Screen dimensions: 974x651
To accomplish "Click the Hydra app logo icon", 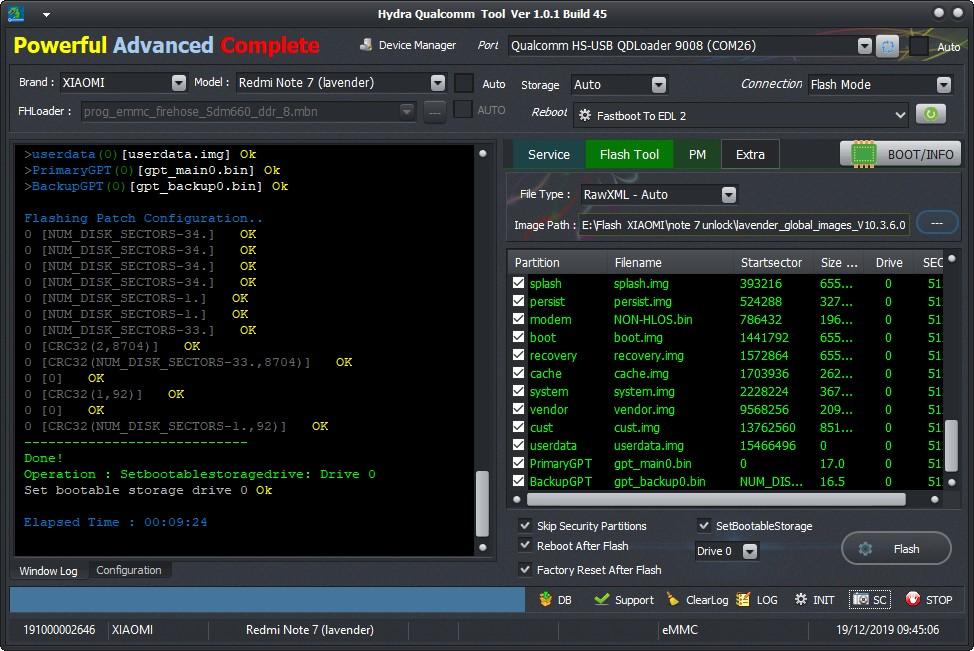I will coord(17,13).
